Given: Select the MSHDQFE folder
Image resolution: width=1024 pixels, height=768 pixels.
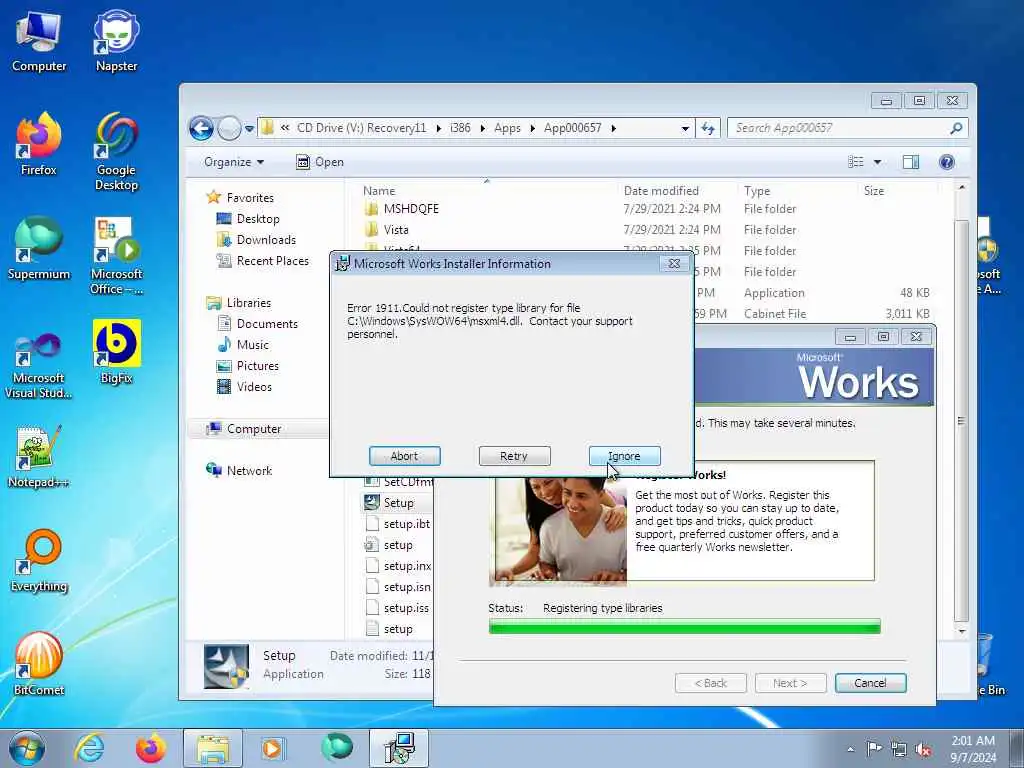Looking at the screenshot, I should (x=411, y=209).
